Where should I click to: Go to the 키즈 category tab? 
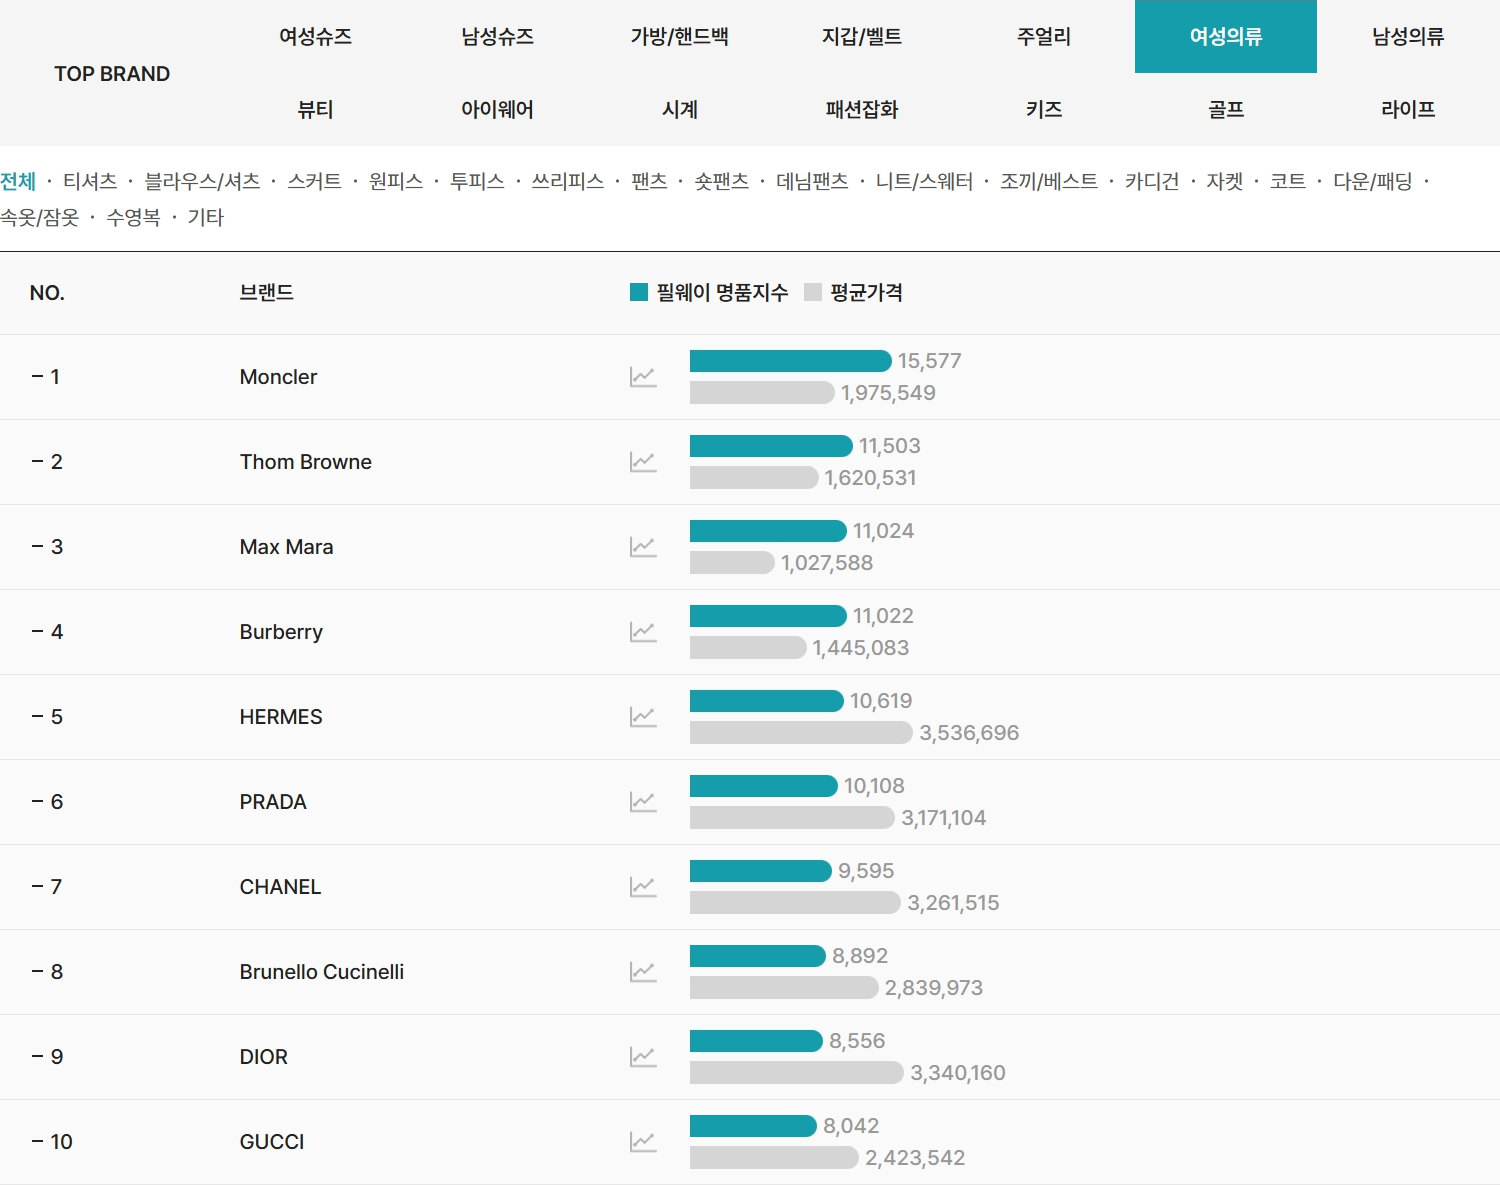(x=1043, y=110)
